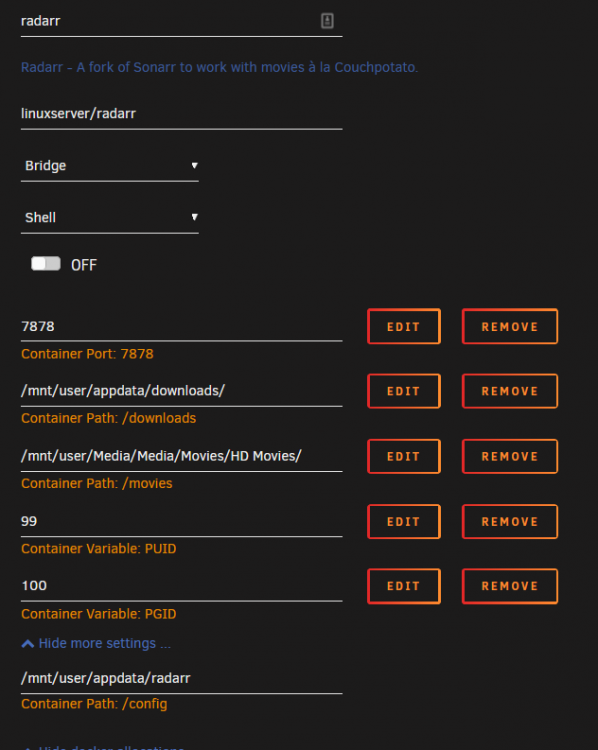The width and height of the screenshot is (598, 750).
Task: Click the repository field linuxserver/radarr
Action: click(x=181, y=114)
